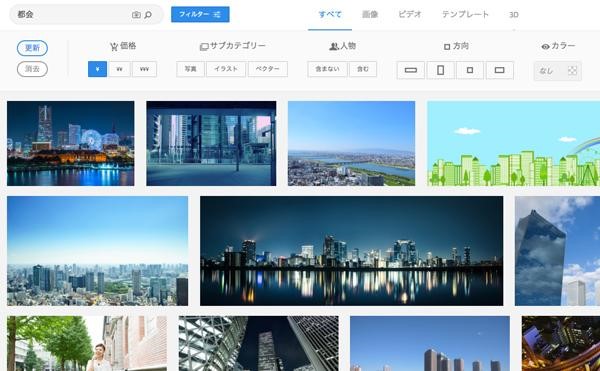Switch to the テンプレート tab
Screen dimensions: 600x371
pyautogui.click(x=465, y=15)
